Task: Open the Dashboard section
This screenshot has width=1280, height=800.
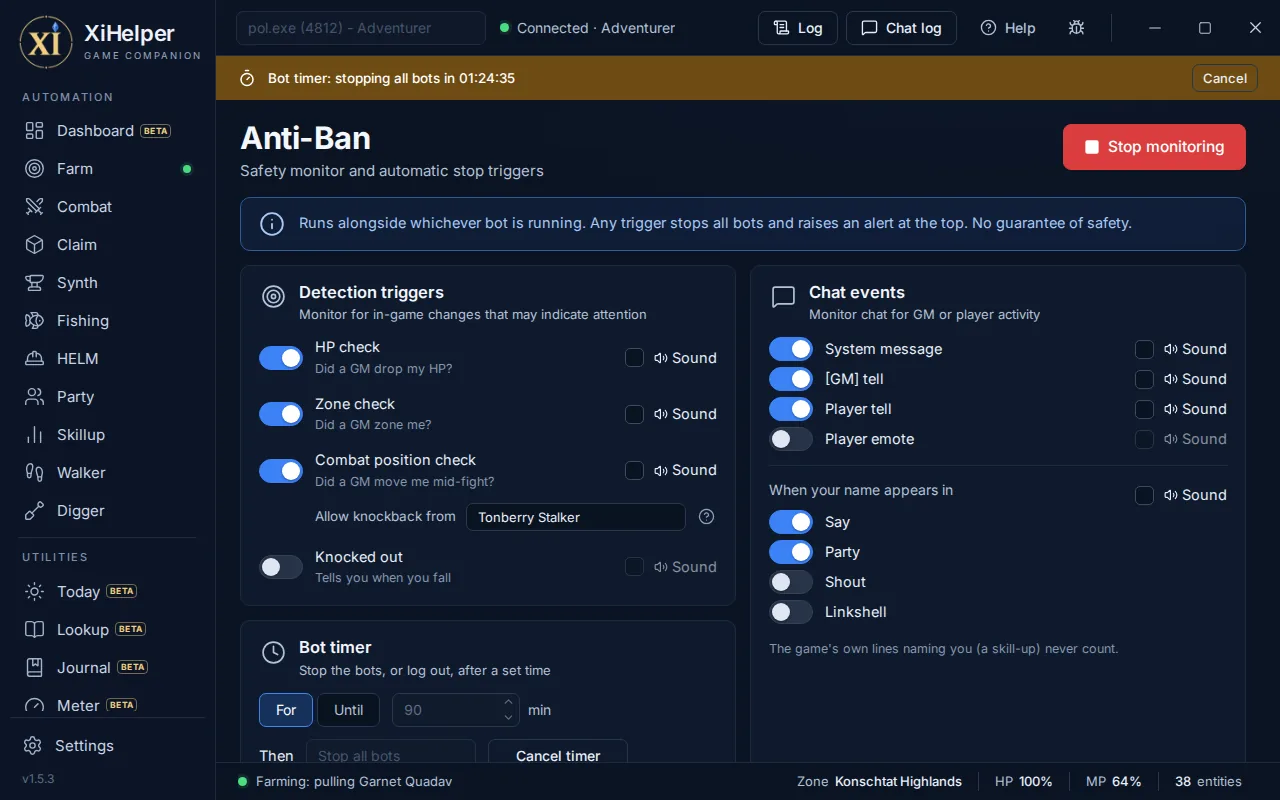Action: click(108, 131)
